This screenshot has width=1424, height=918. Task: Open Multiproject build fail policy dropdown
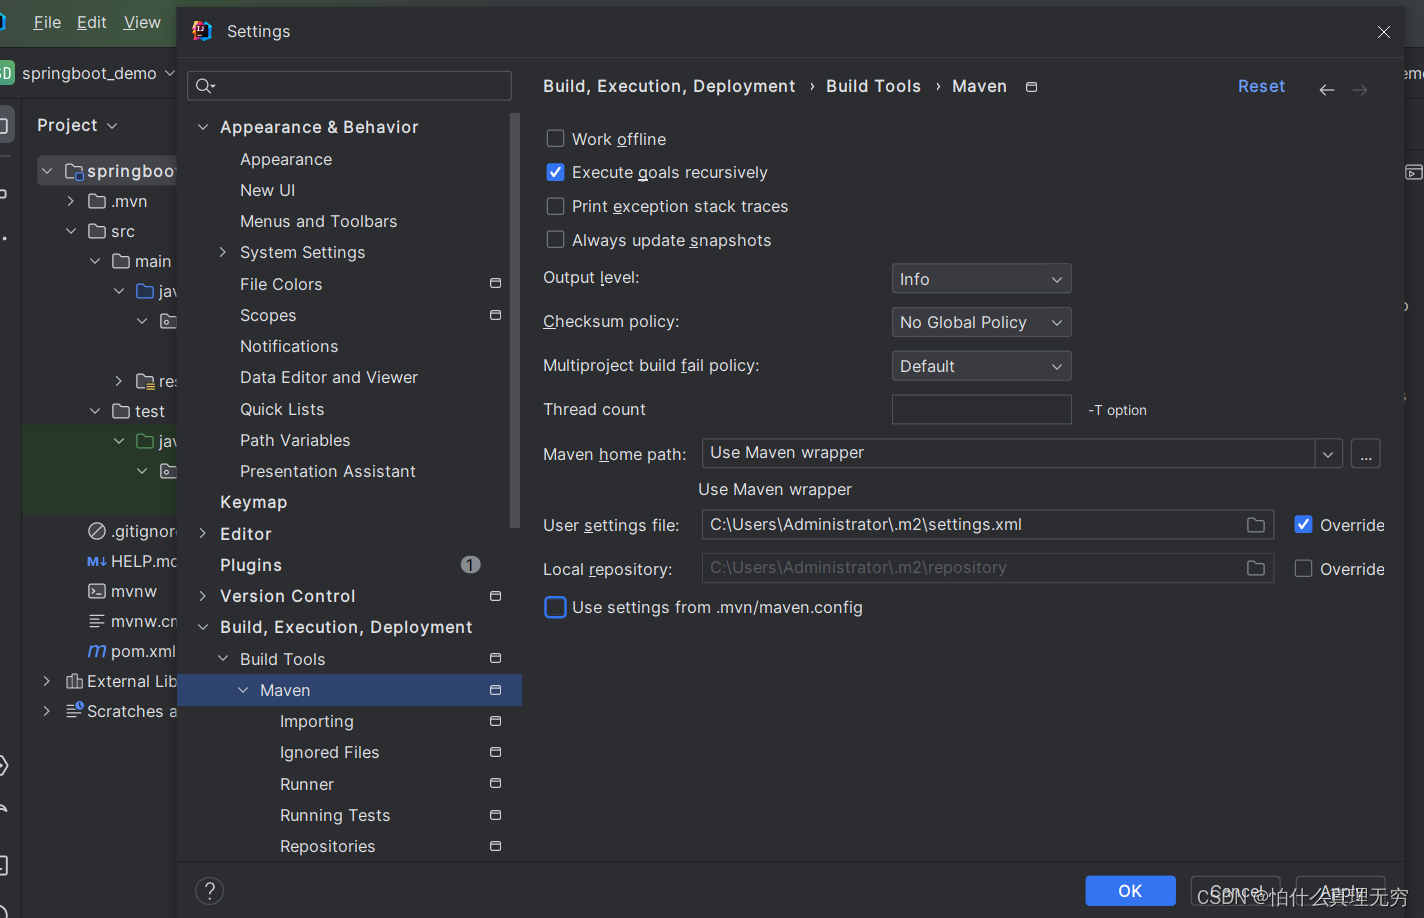click(981, 366)
